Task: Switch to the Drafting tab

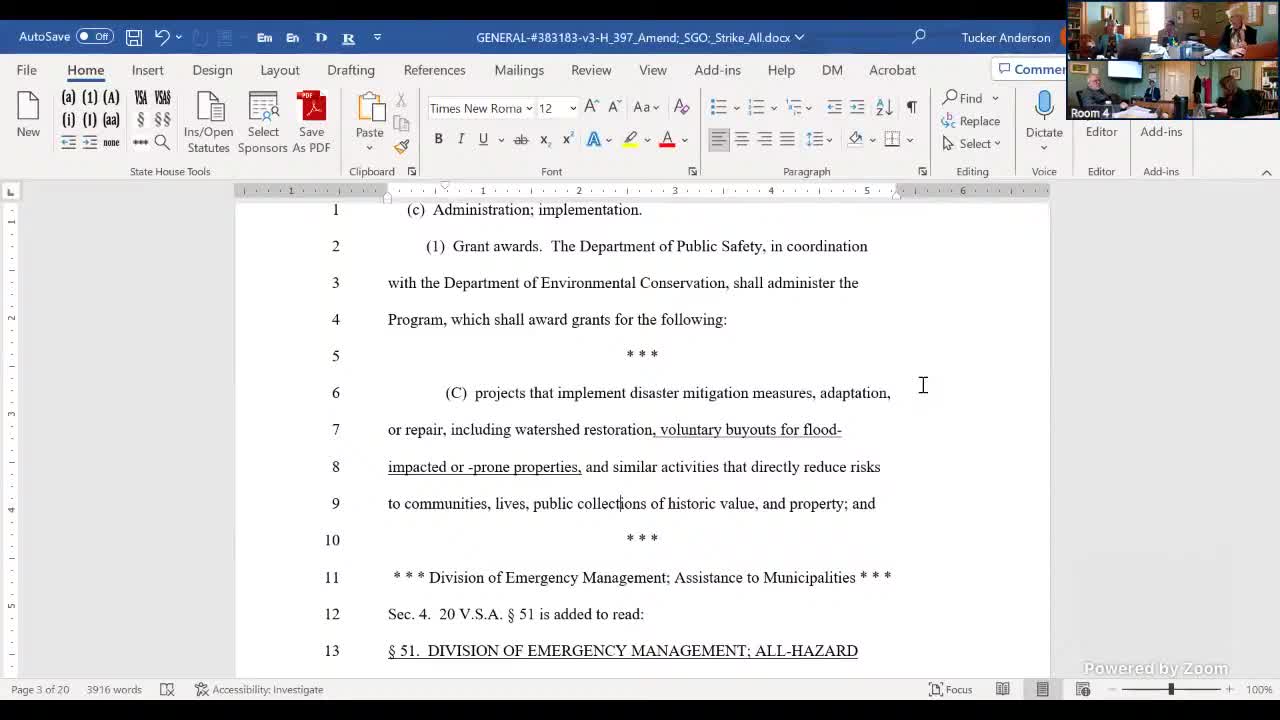Action: pos(351,70)
